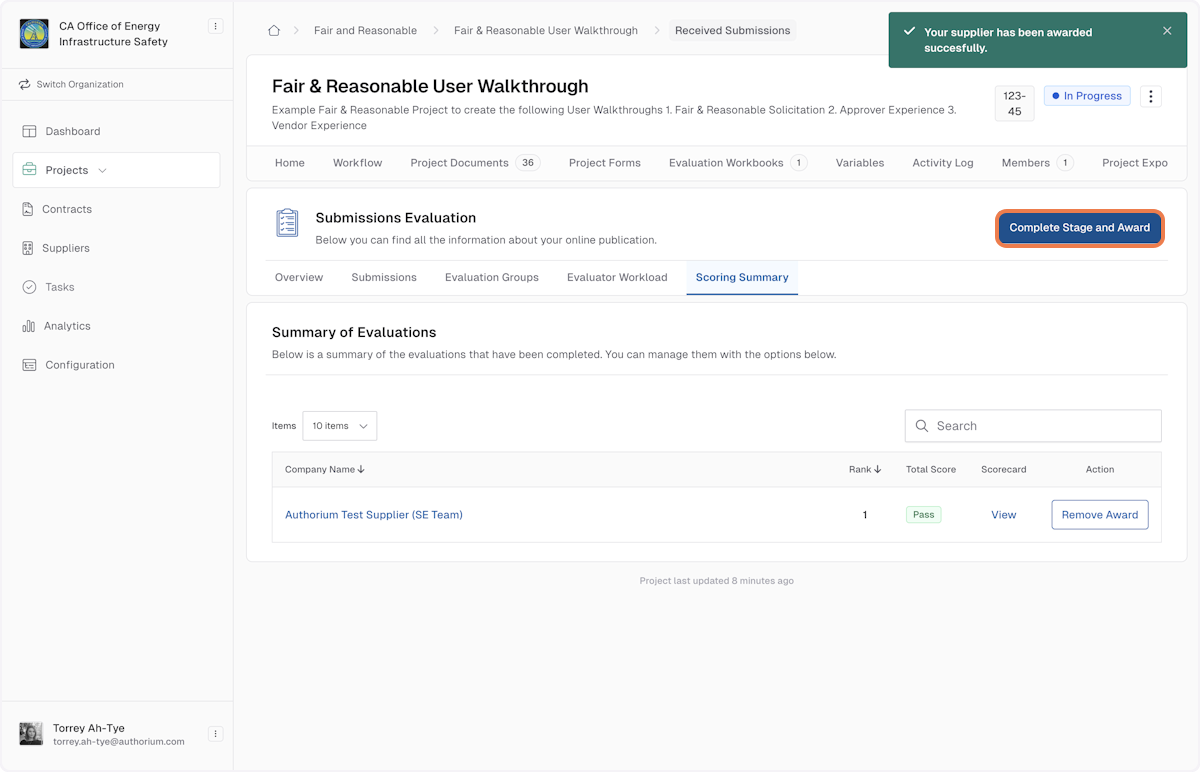Sort by Company Name column

[325, 469]
